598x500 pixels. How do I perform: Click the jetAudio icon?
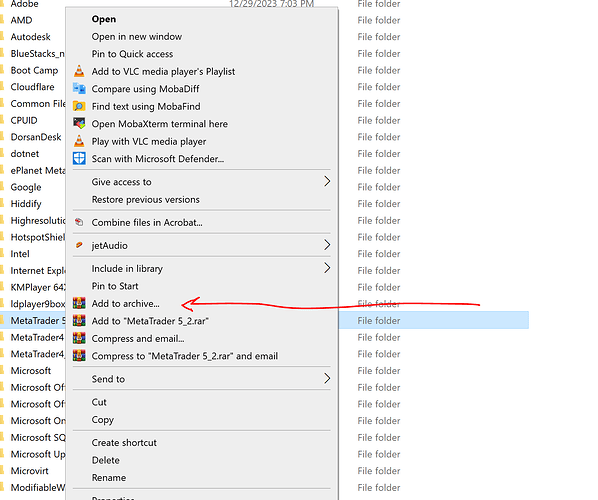[x=79, y=245]
